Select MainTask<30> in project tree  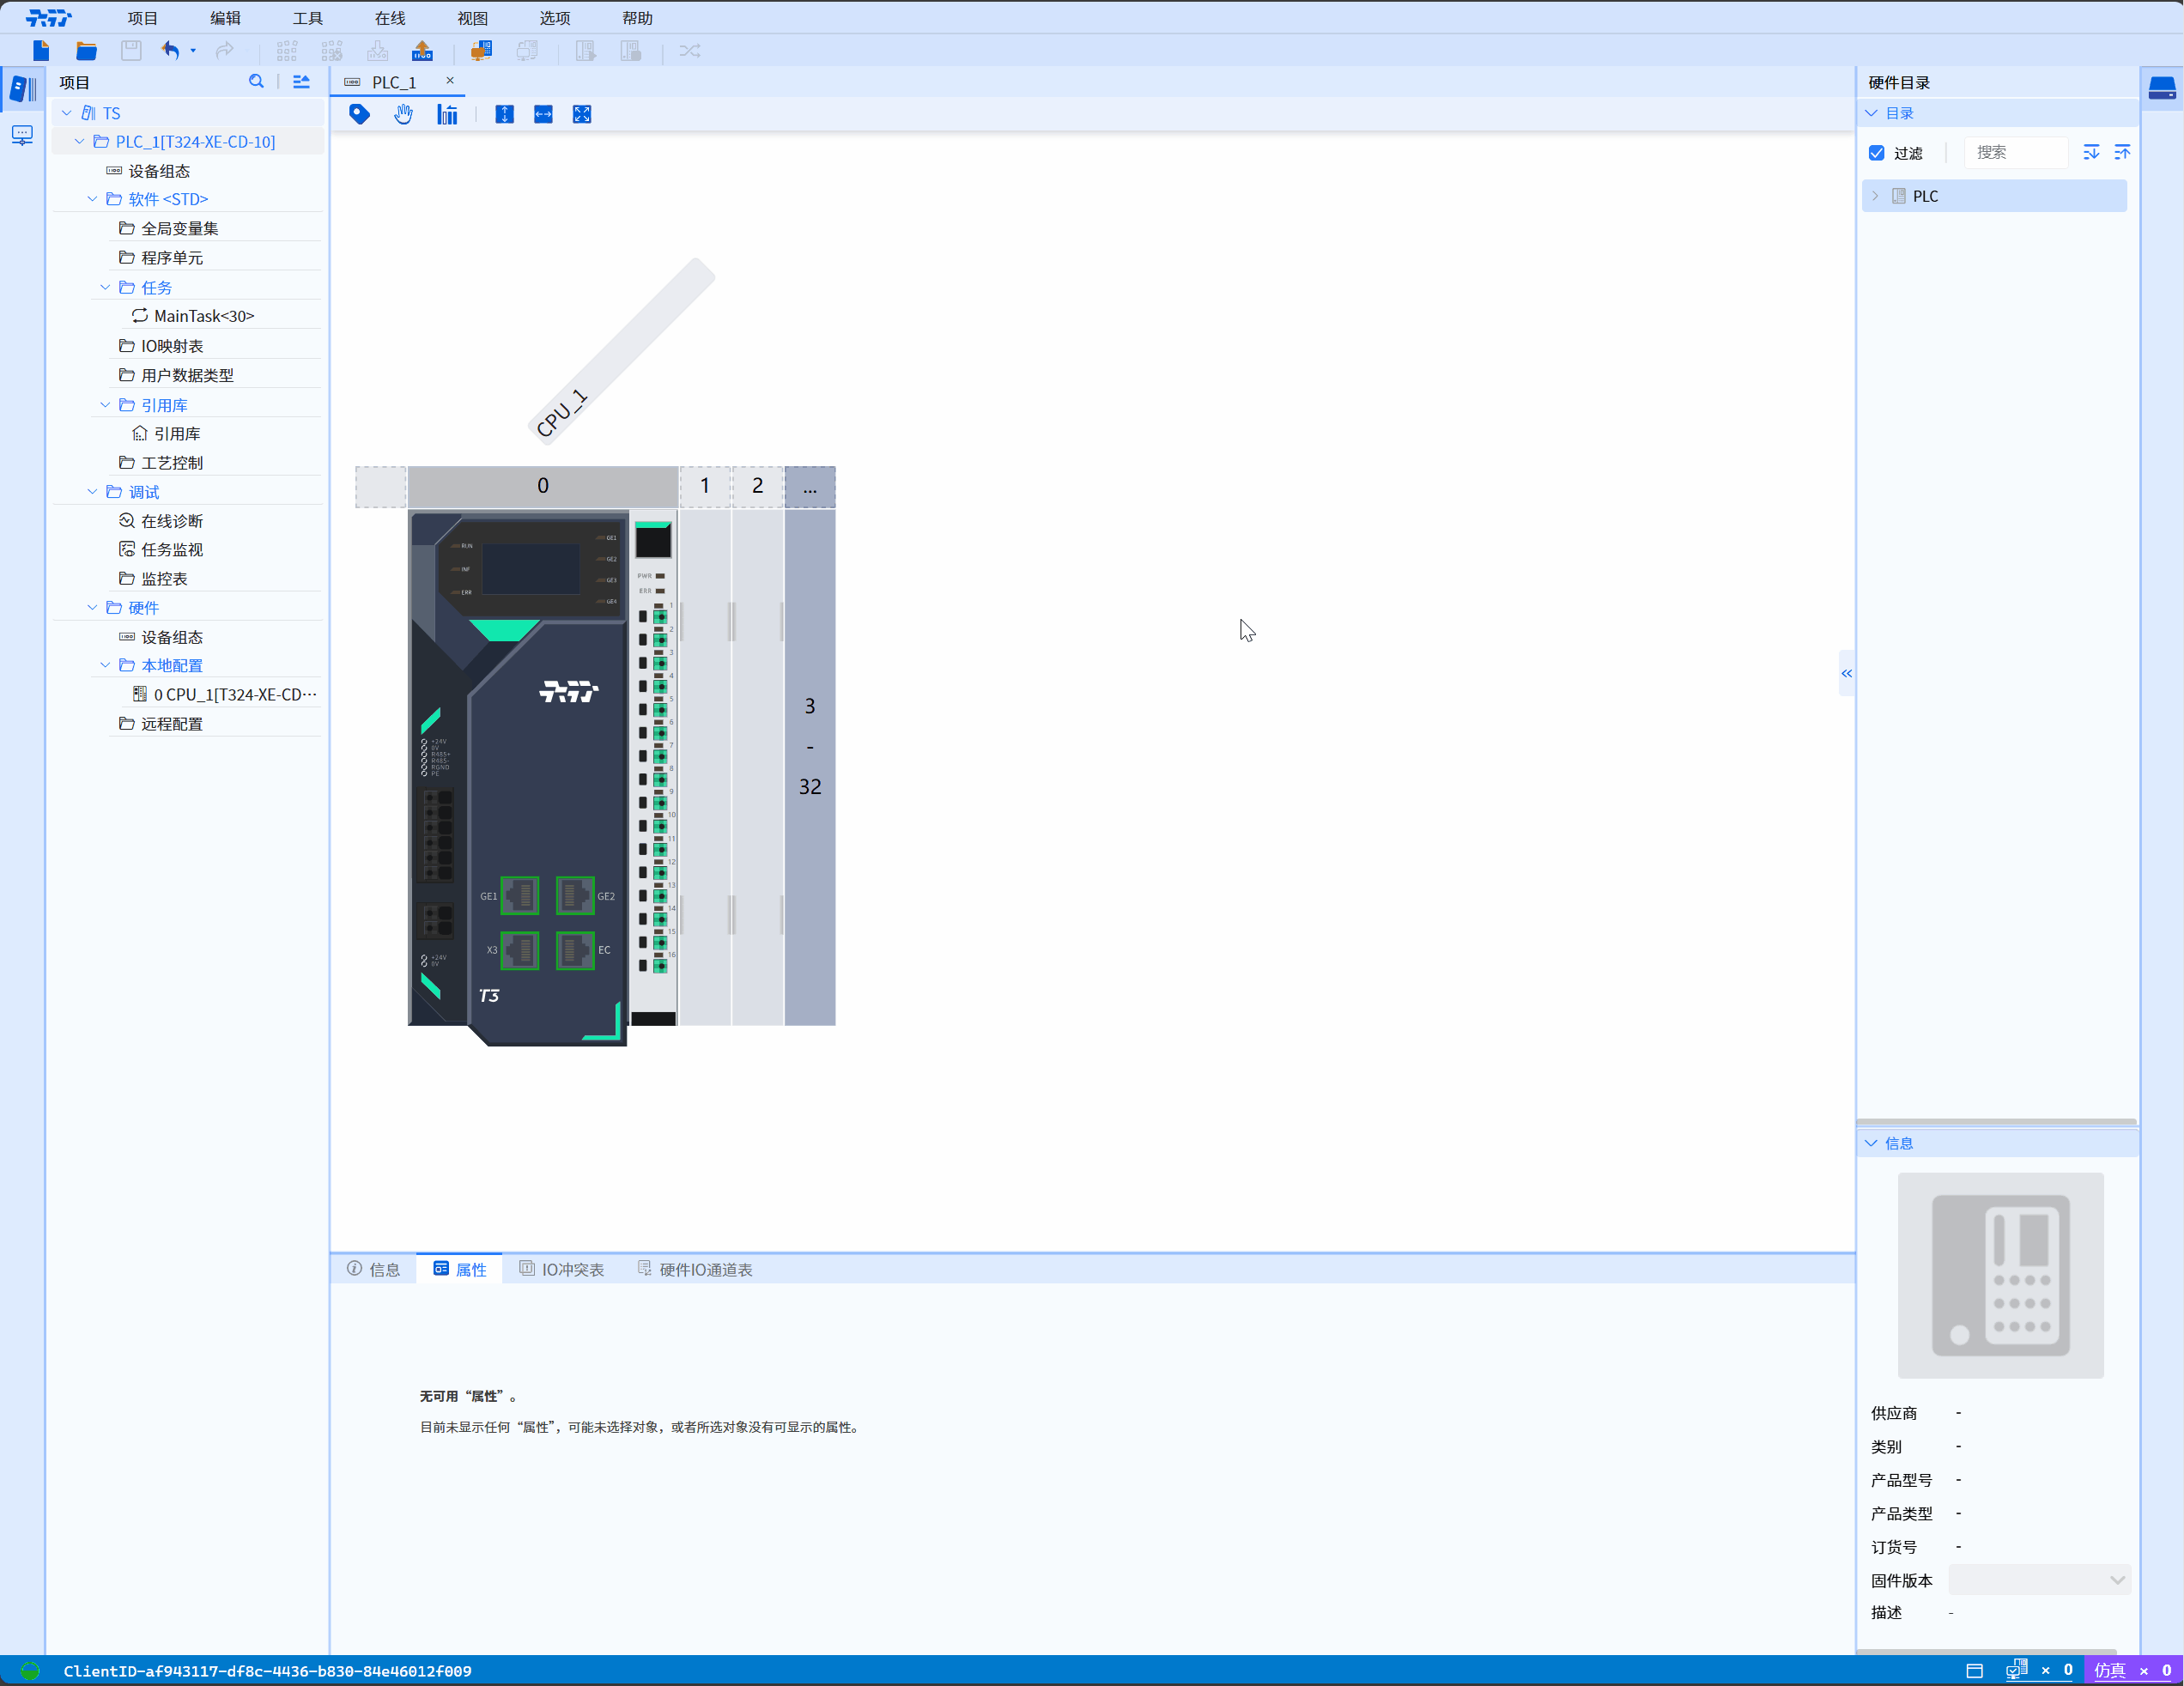pyautogui.click(x=203, y=316)
